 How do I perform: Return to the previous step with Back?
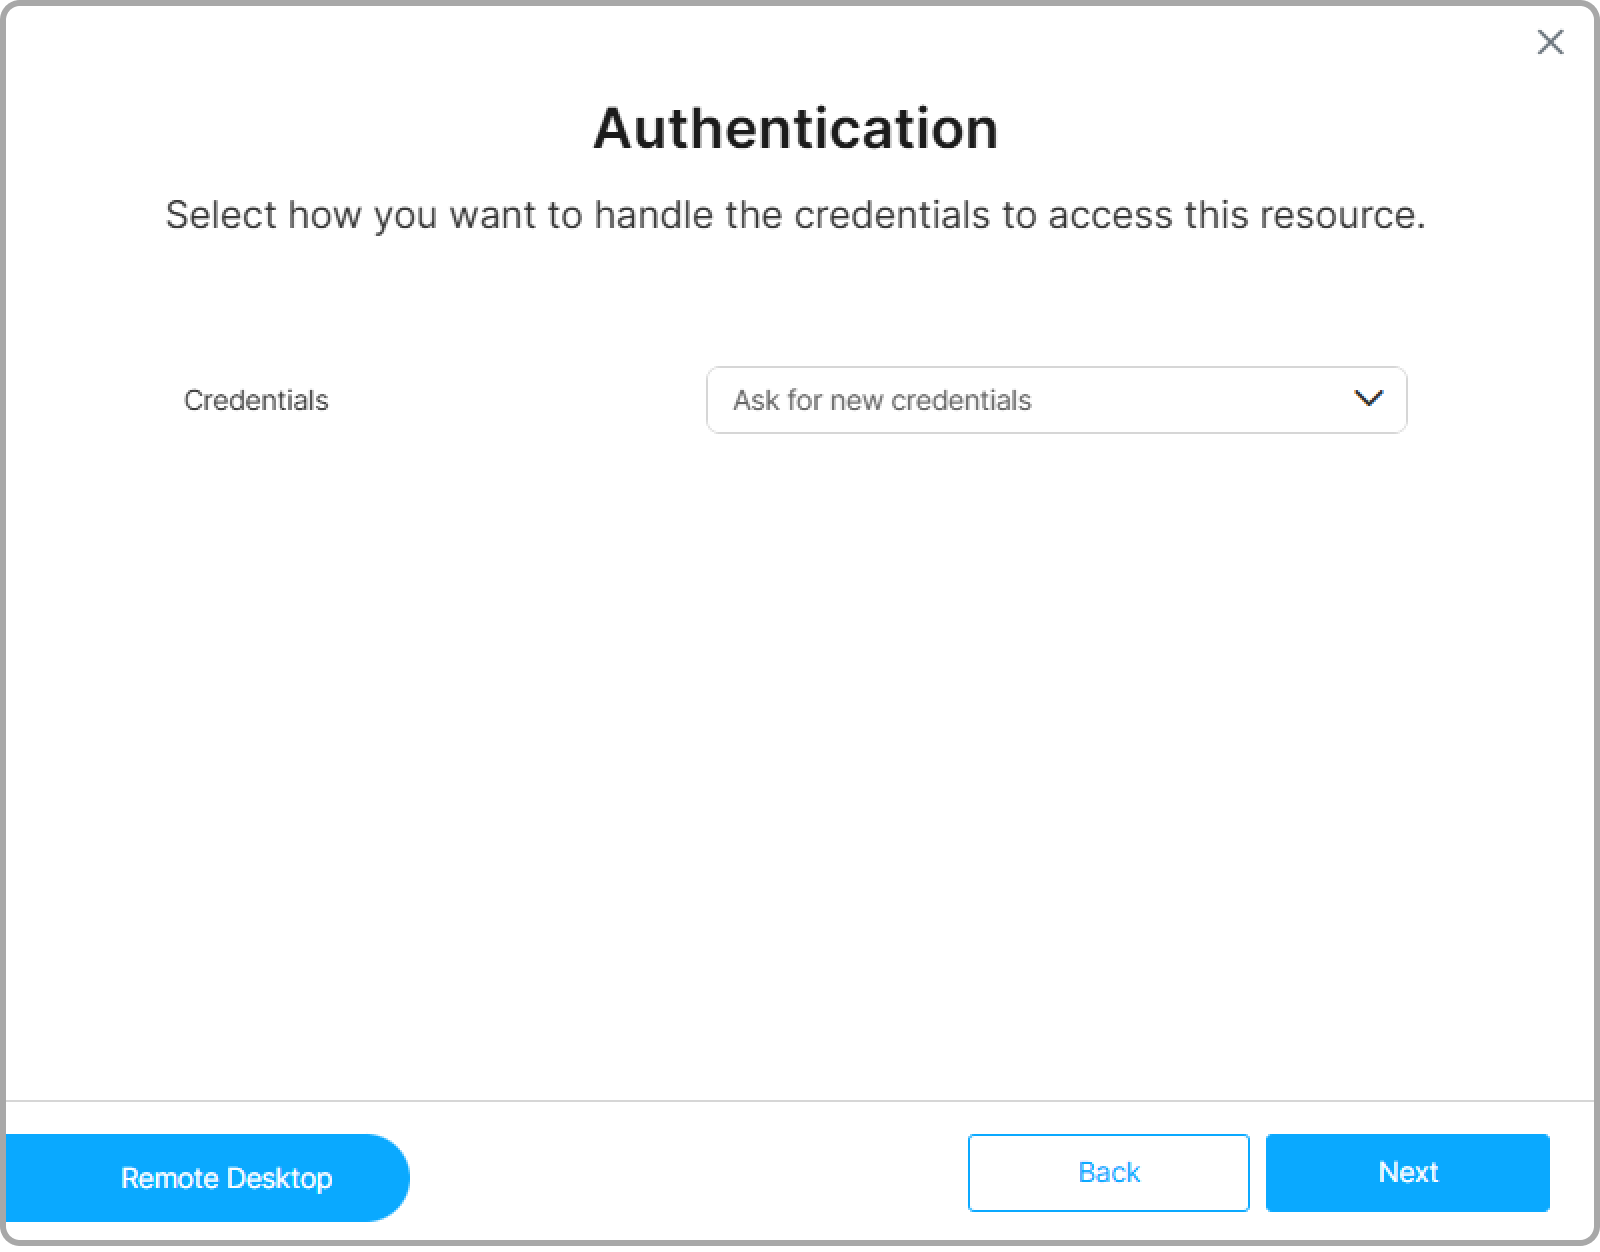coord(1108,1172)
